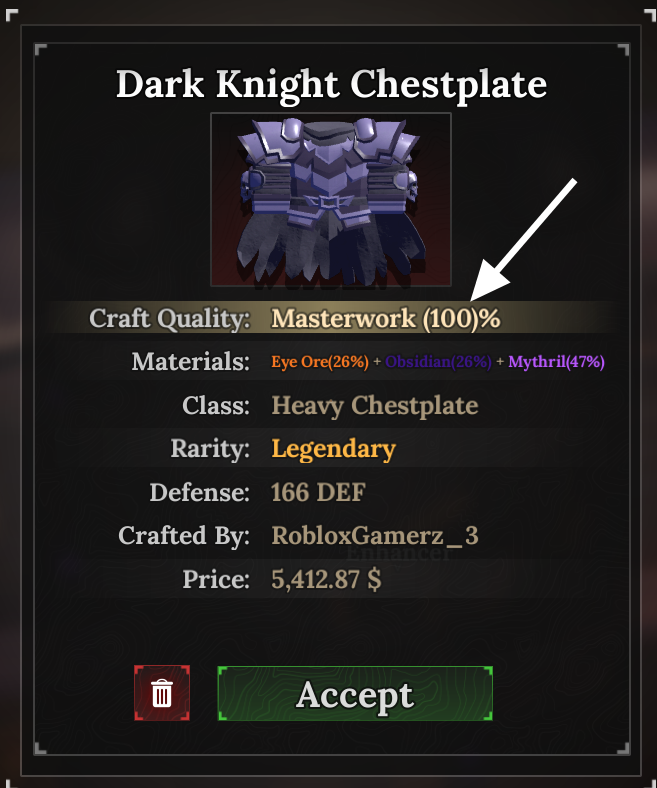Select the Masterwork (100)% quality value
The image size is (657, 788).
(x=386, y=319)
